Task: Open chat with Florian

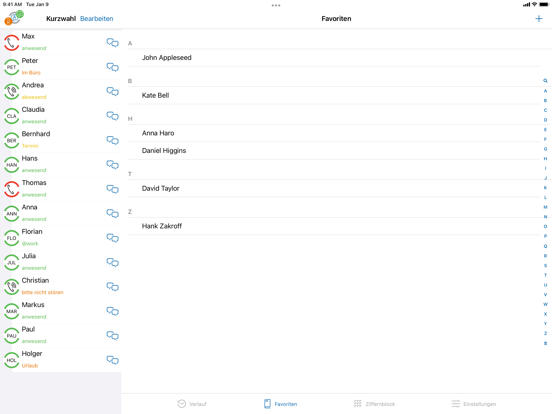Action: (113, 238)
